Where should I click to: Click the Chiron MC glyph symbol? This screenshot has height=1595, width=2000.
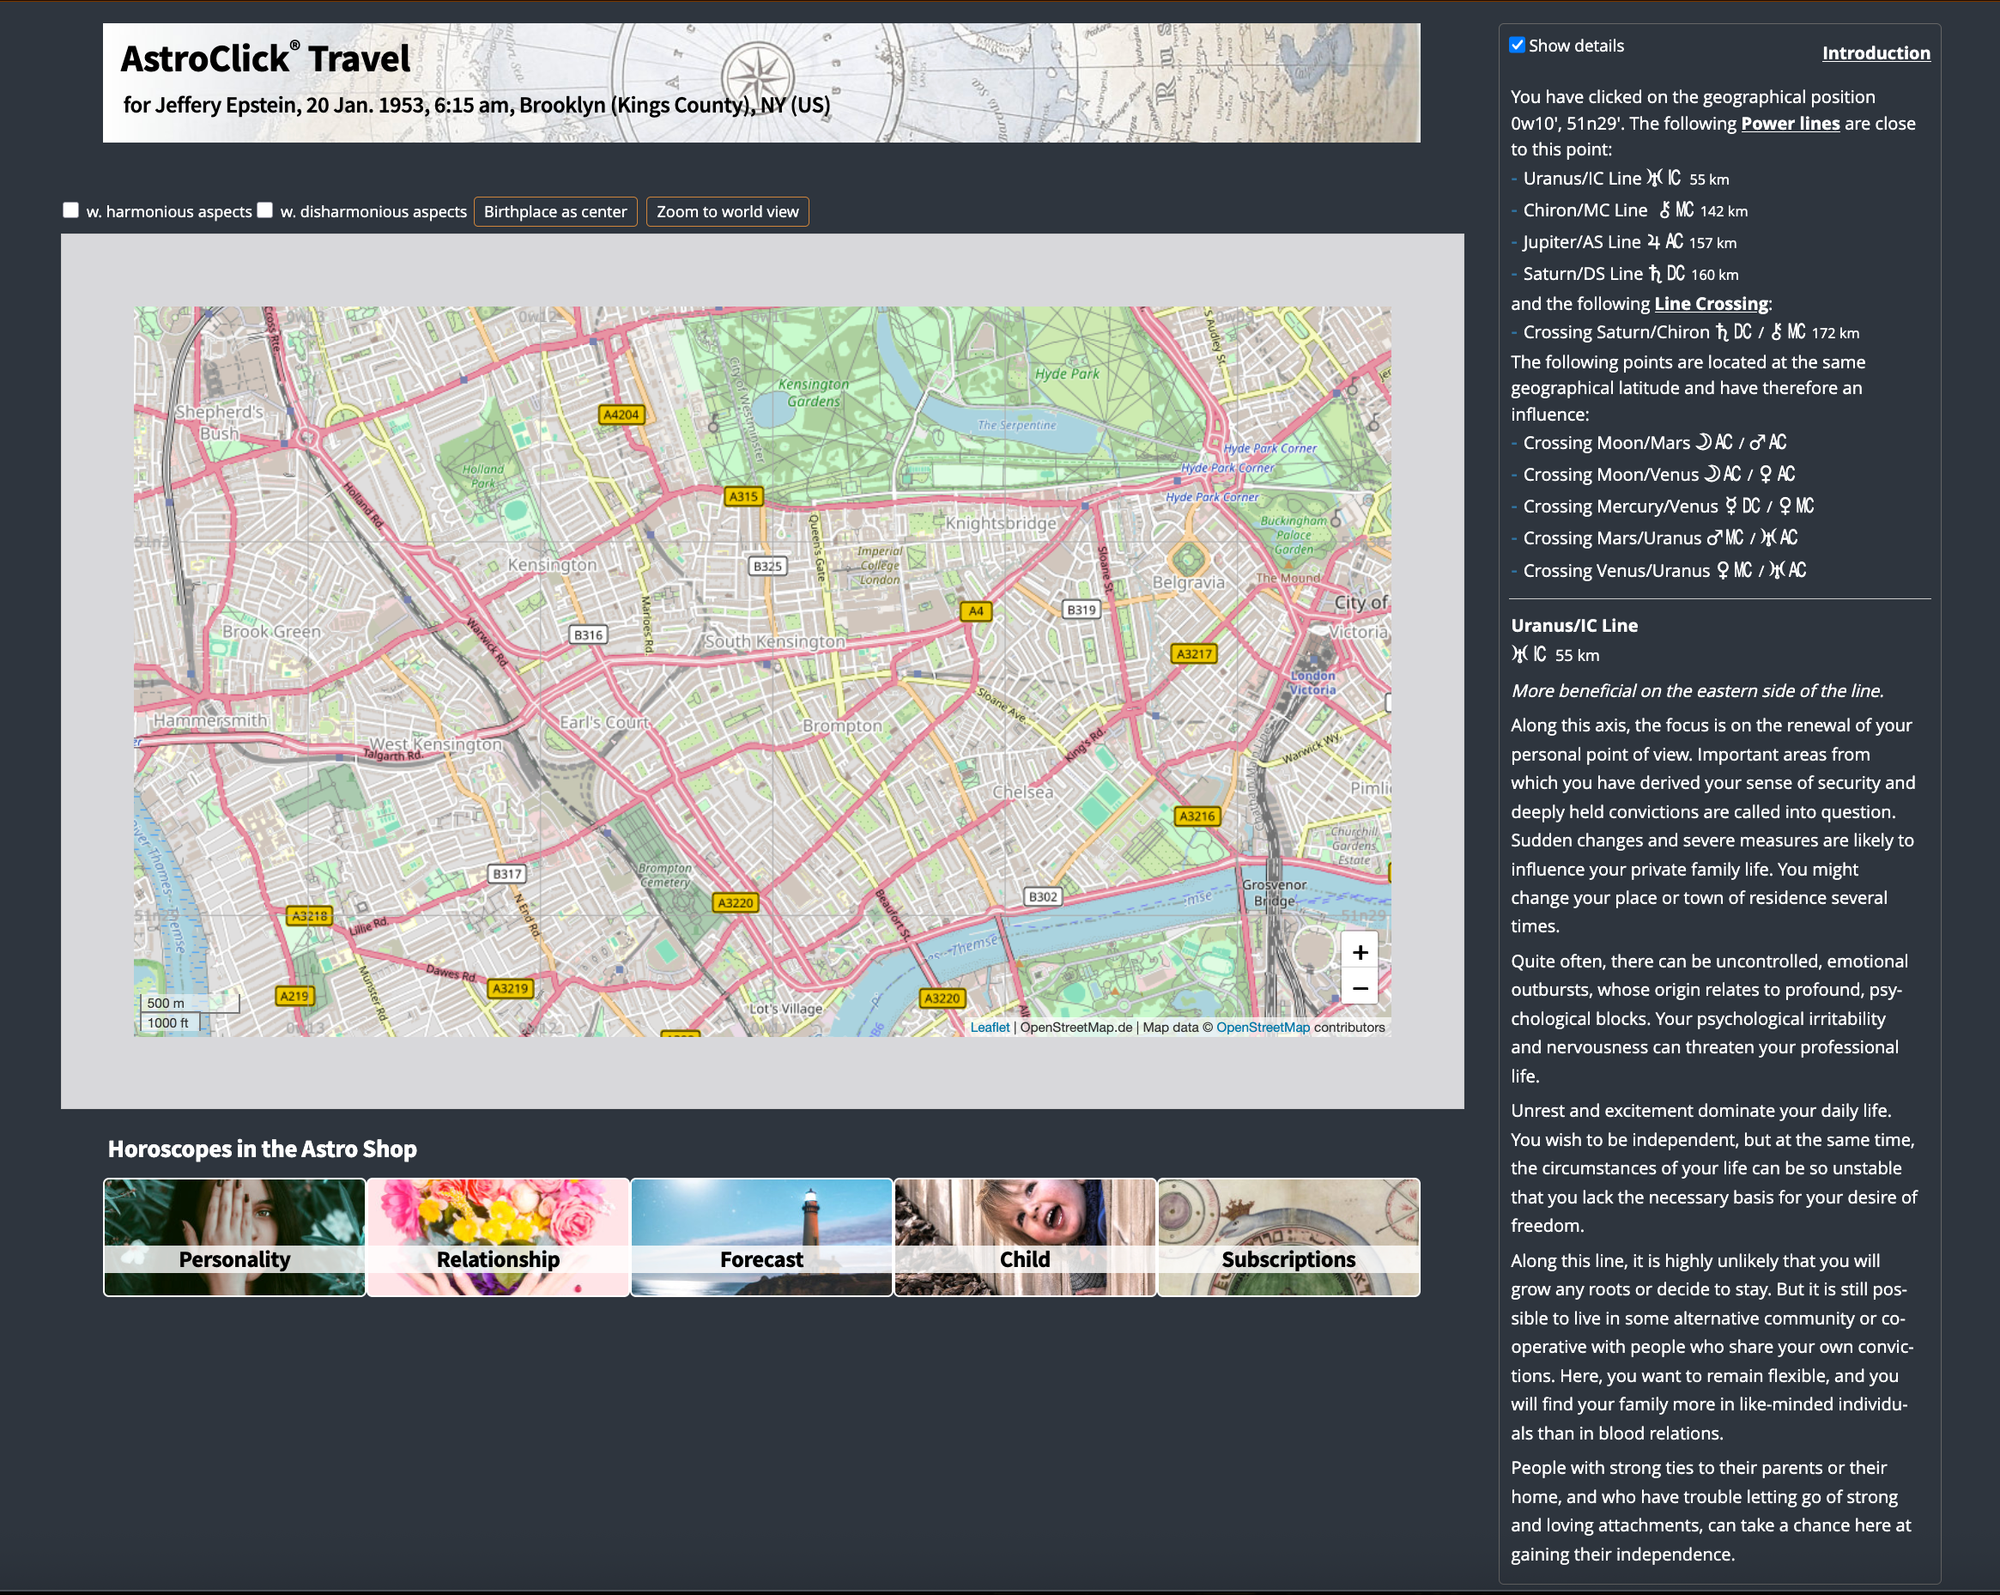coord(1676,210)
